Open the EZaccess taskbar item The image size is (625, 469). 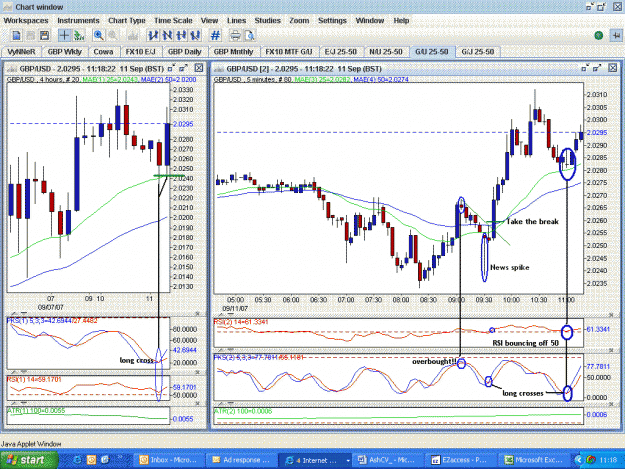click(459, 460)
